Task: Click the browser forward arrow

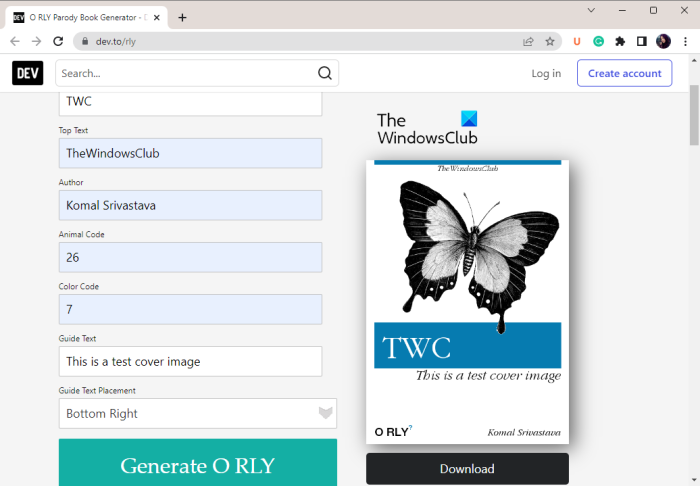Action: 36,42
